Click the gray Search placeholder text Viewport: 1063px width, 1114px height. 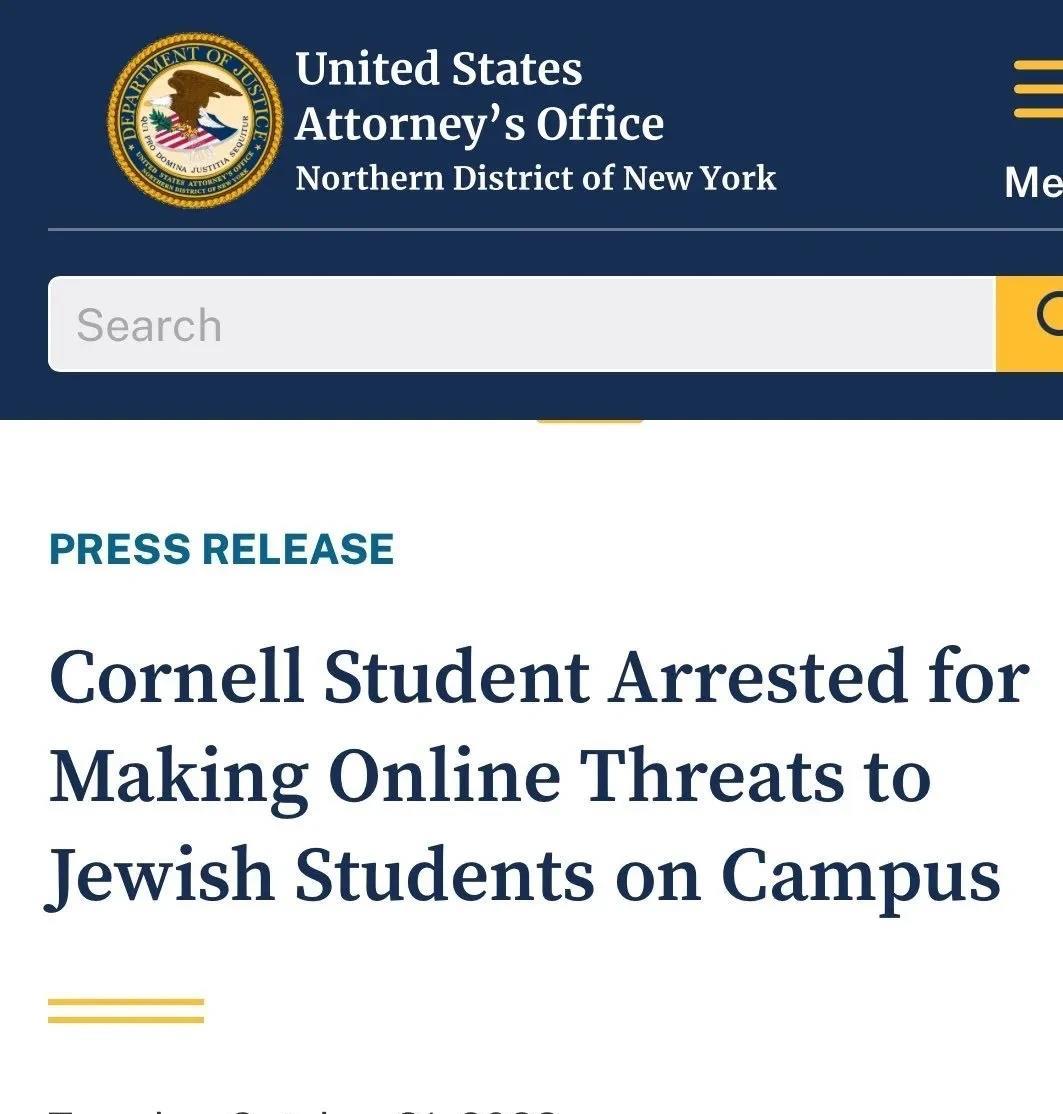tap(149, 325)
